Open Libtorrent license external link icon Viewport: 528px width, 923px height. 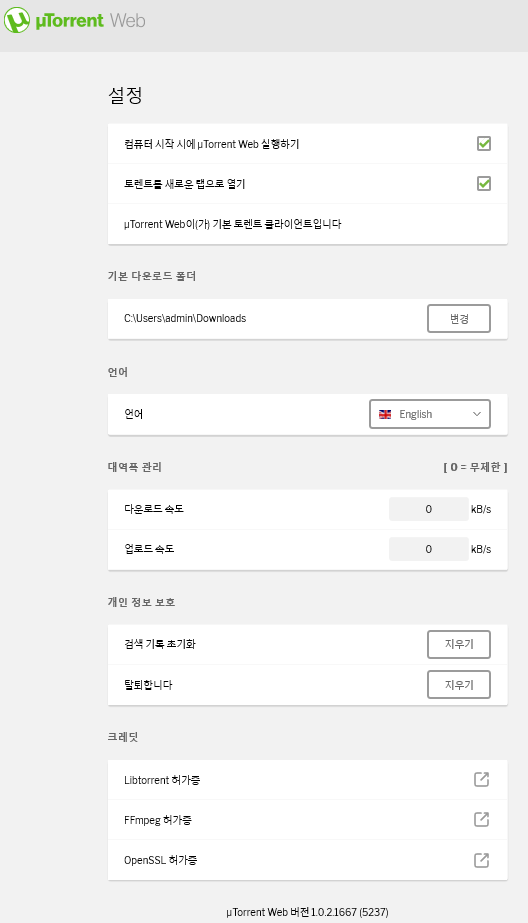point(481,779)
